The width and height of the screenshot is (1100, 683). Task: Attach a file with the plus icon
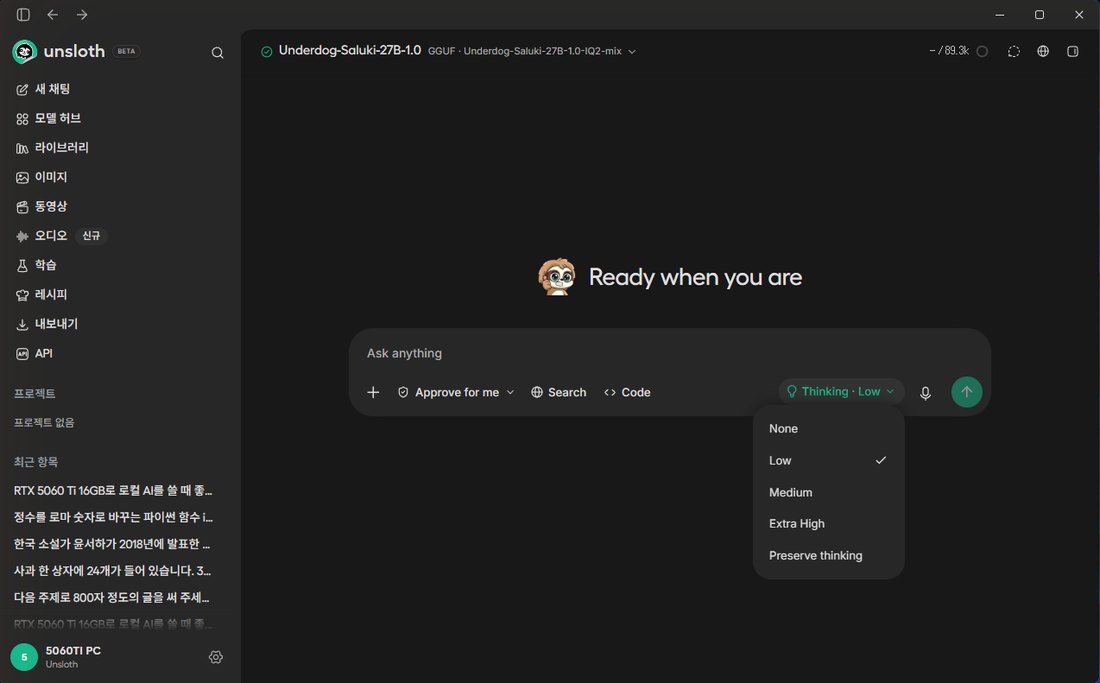[373, 393]
